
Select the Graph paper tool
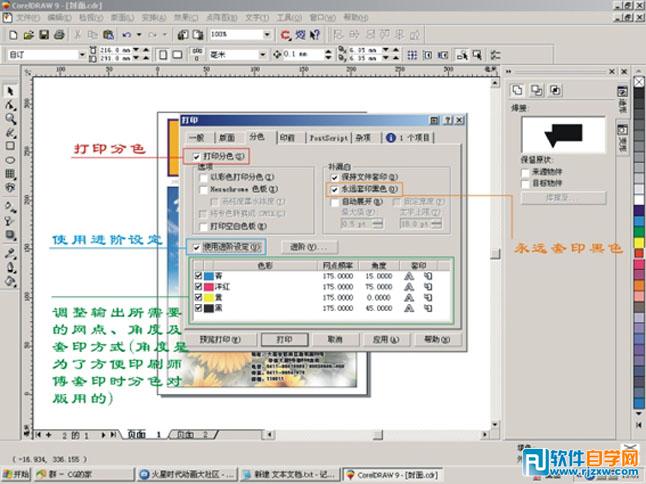pyautogui.click(x=10, y=173)
